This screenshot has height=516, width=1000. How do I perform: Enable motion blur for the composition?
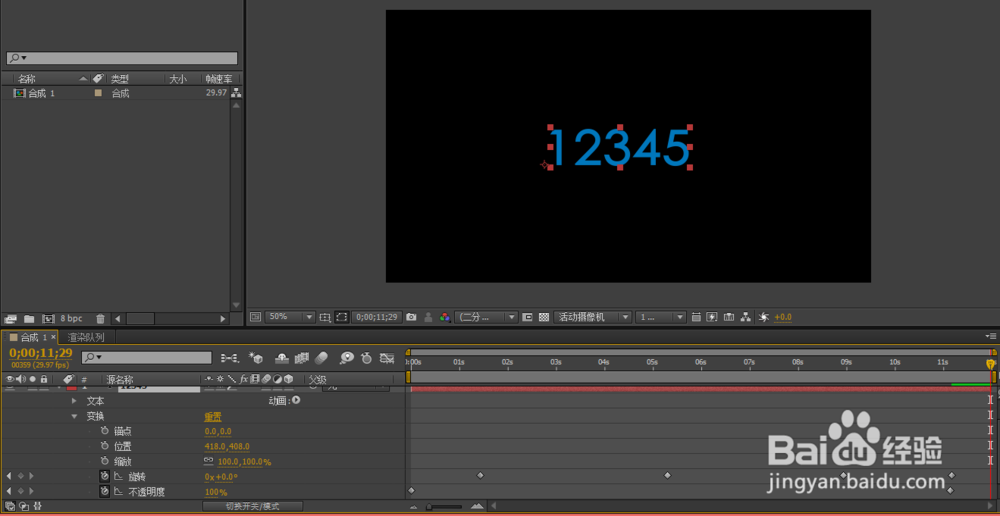pyautogui.click(x=321, y=358)
